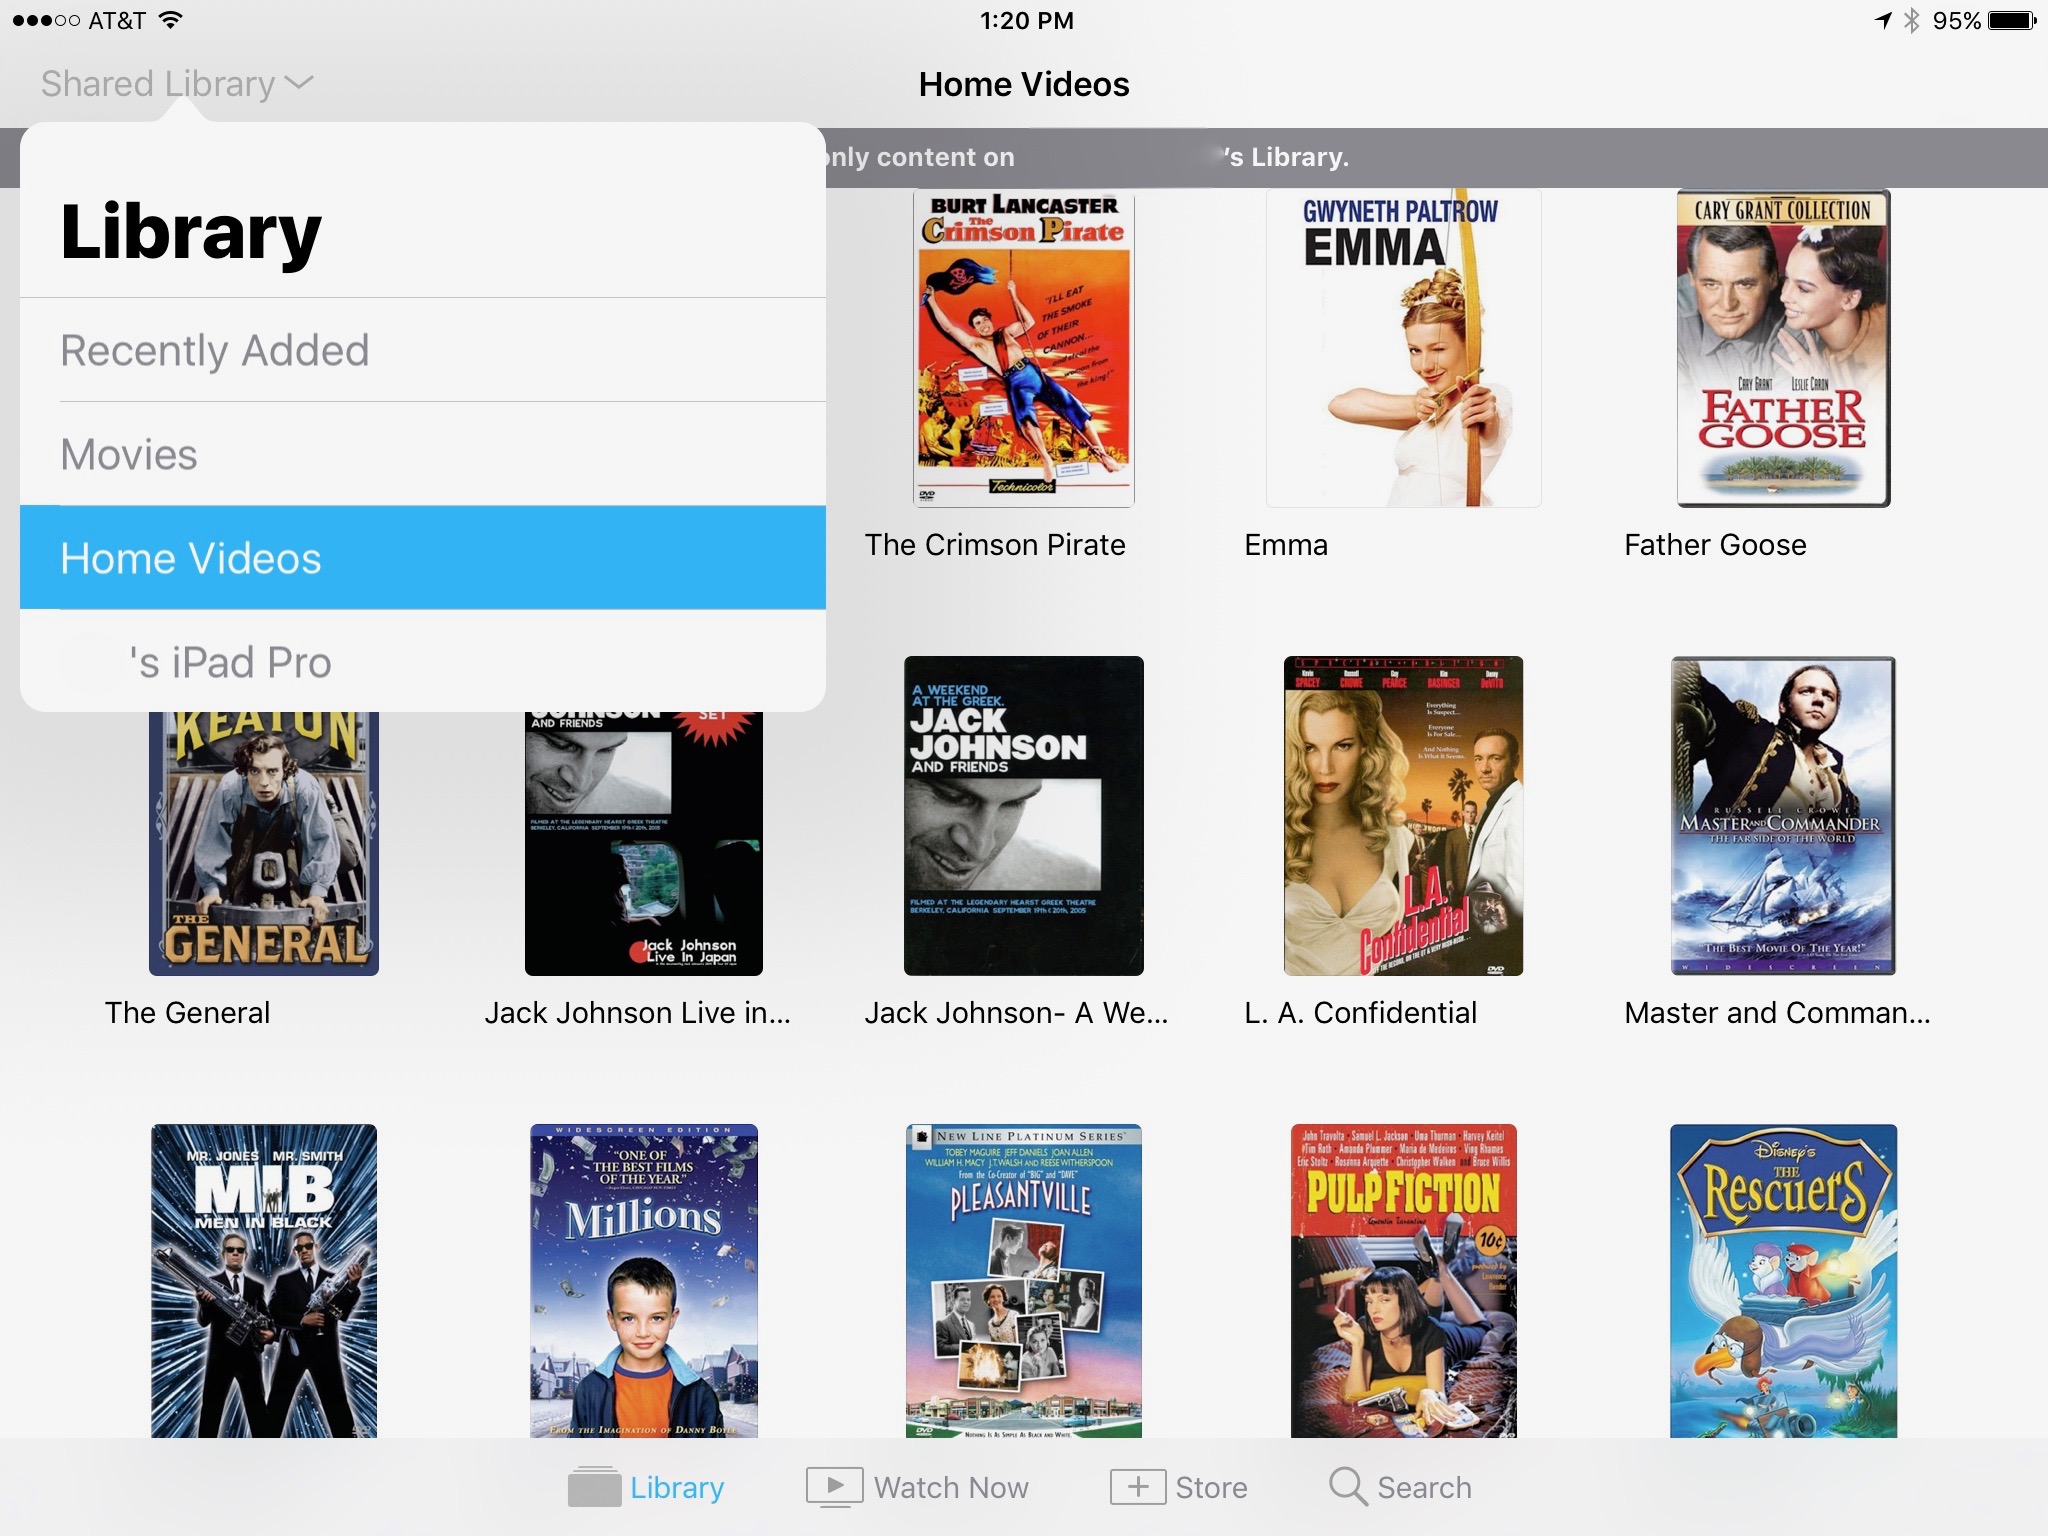Tap the 's Library banner text
The width and height of the screenshot is (2048, 1536).
[x=1287, y=157]
